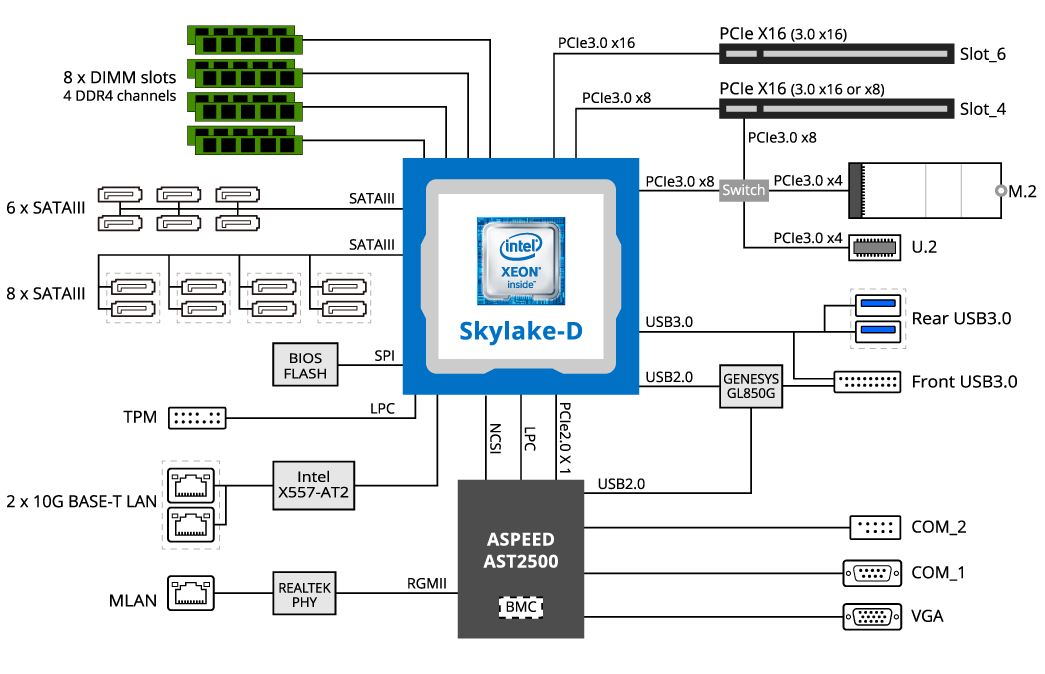Click the 'Front USB3.0' label
The image size is (1045, 674).
coord(964,382)
